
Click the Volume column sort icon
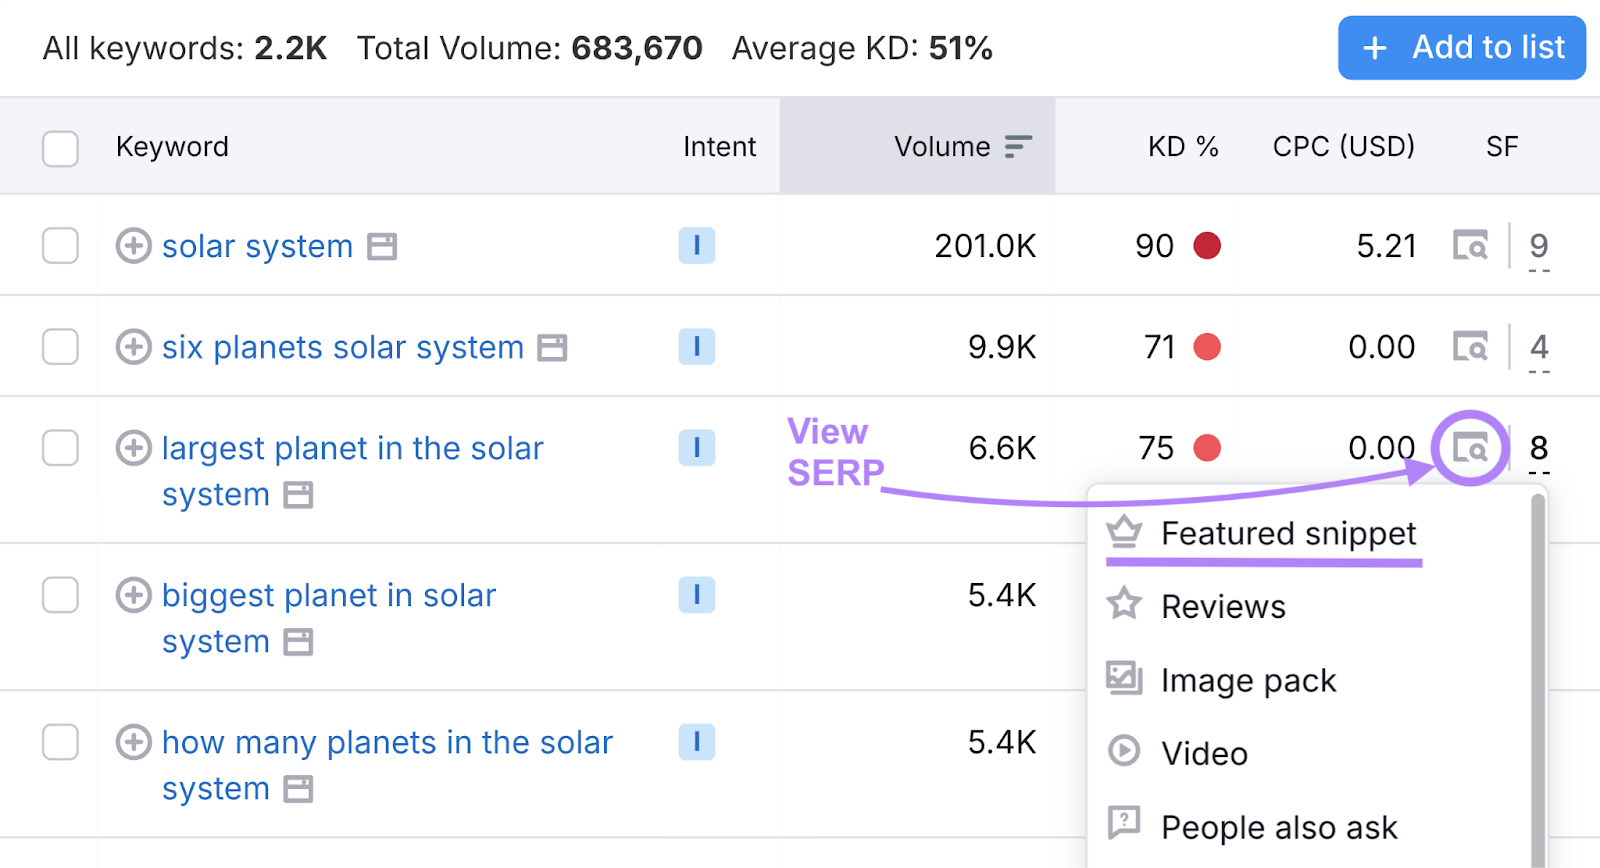[x=1018, y=147]
